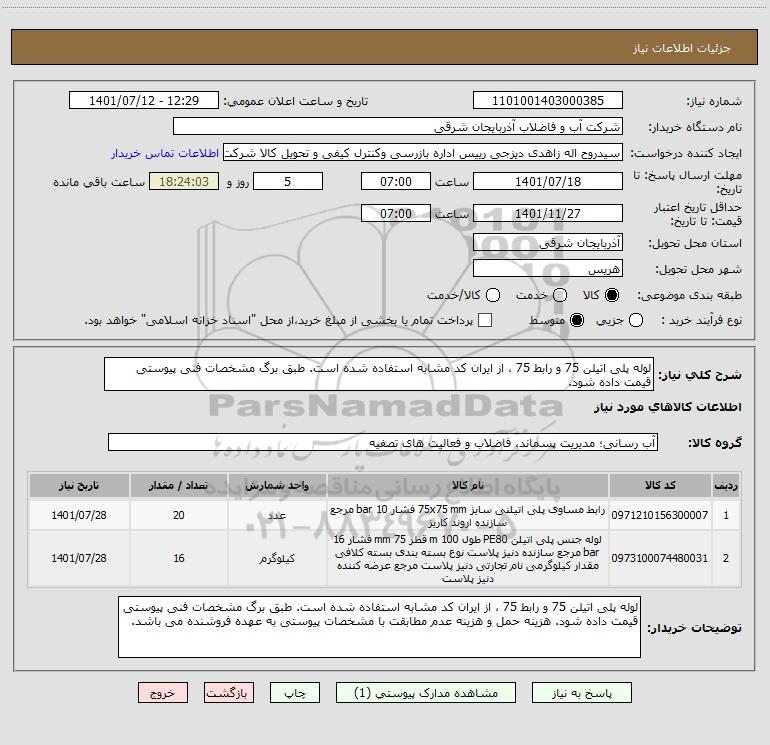Click the خروج exit button
The height and width of the screenshot is (745, 770).
pos(163,693)
